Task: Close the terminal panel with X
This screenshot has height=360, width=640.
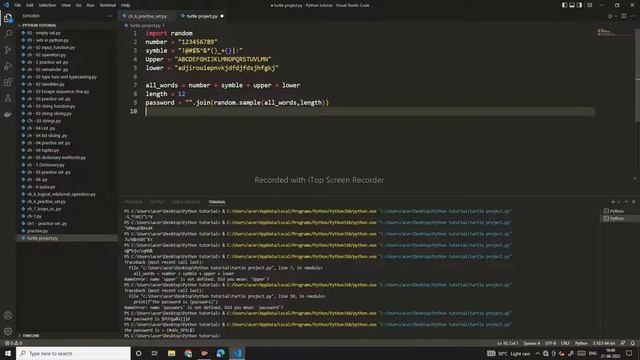Action: (634, 202)
